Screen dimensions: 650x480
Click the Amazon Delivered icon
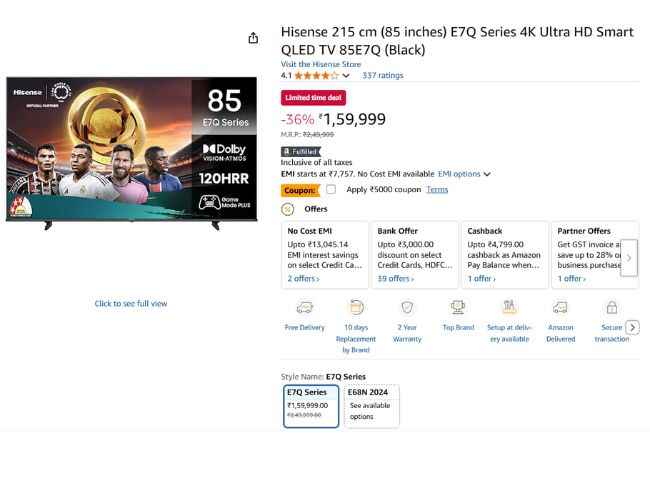[560, 308]
